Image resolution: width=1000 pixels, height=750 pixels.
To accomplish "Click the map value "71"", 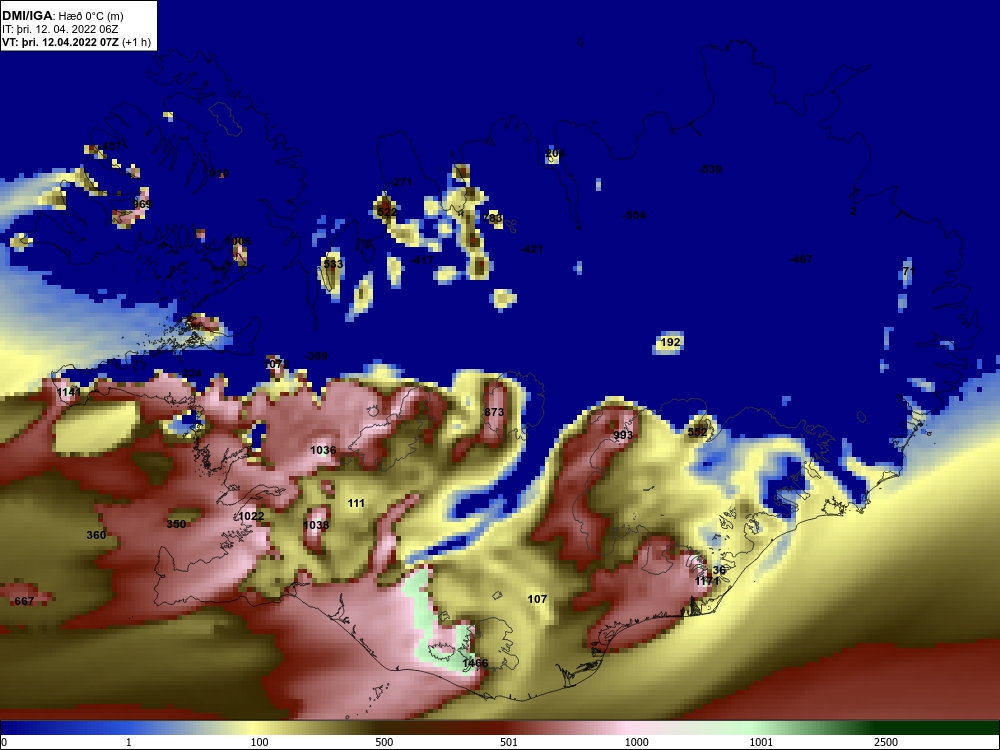I will click(x=908, y=271).
